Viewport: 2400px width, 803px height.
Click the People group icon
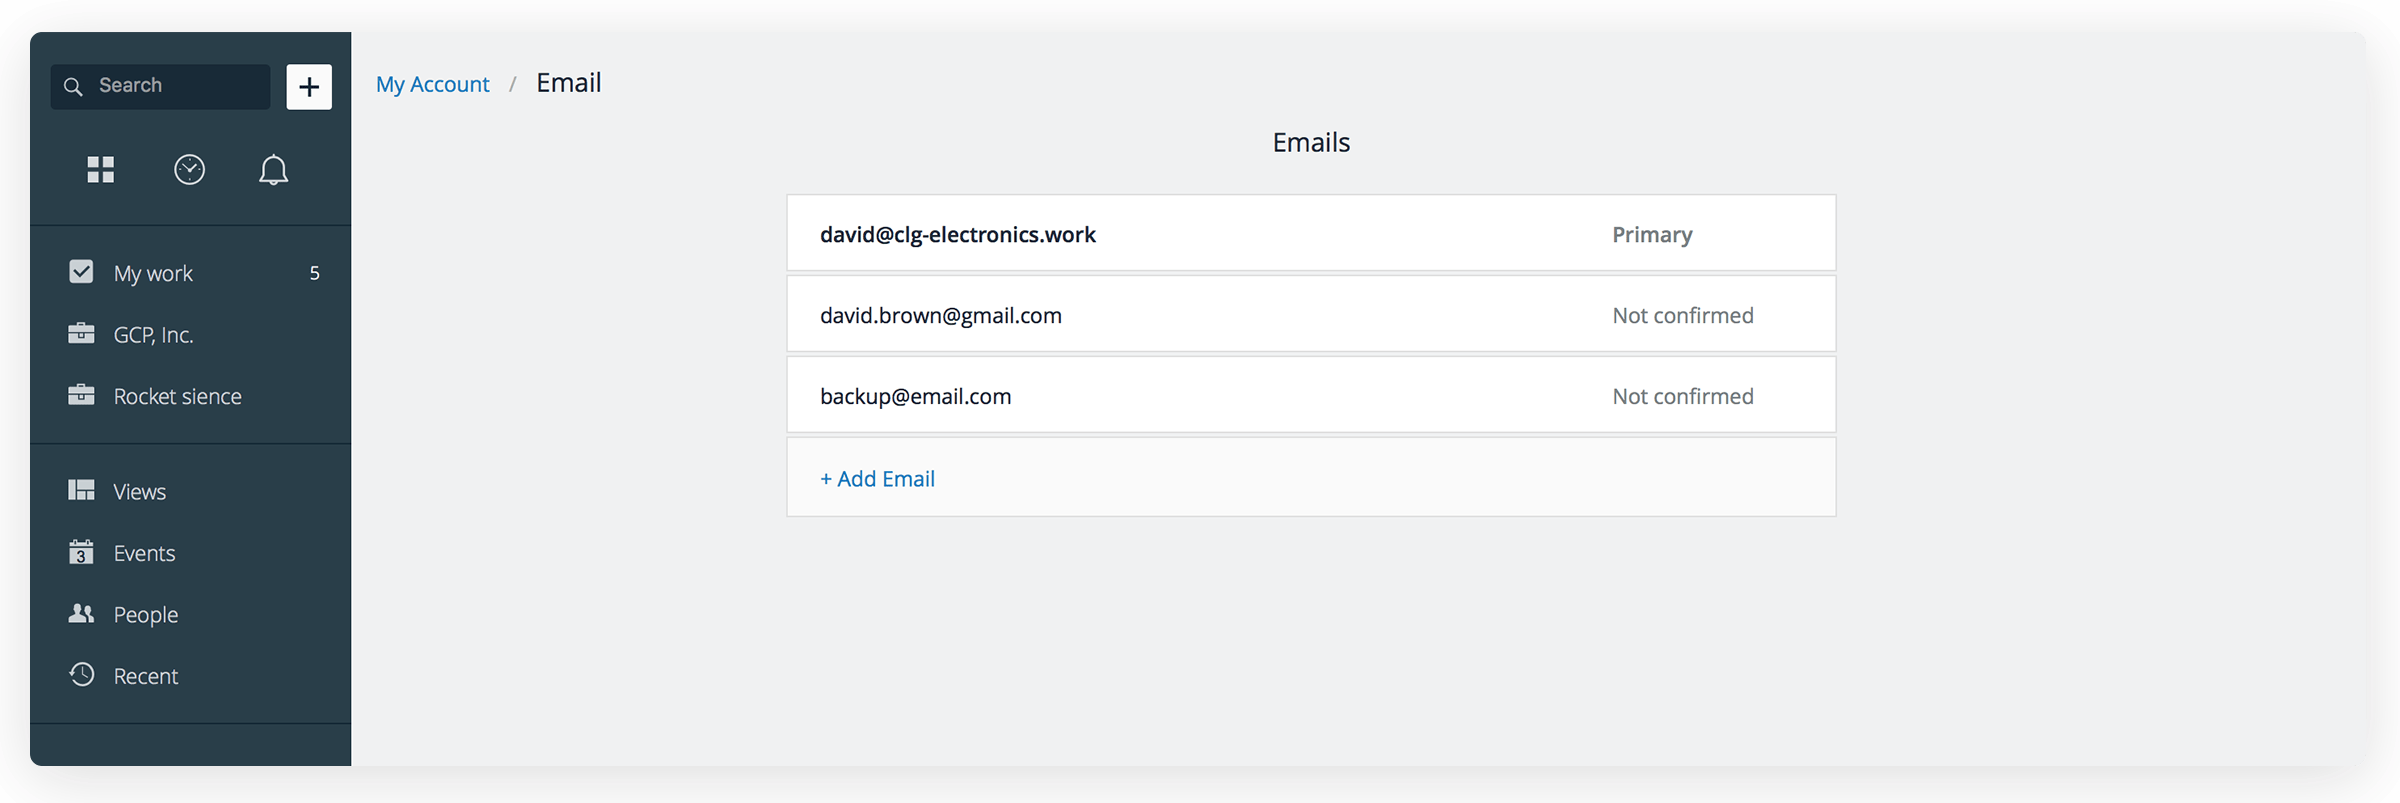point(81,613)
